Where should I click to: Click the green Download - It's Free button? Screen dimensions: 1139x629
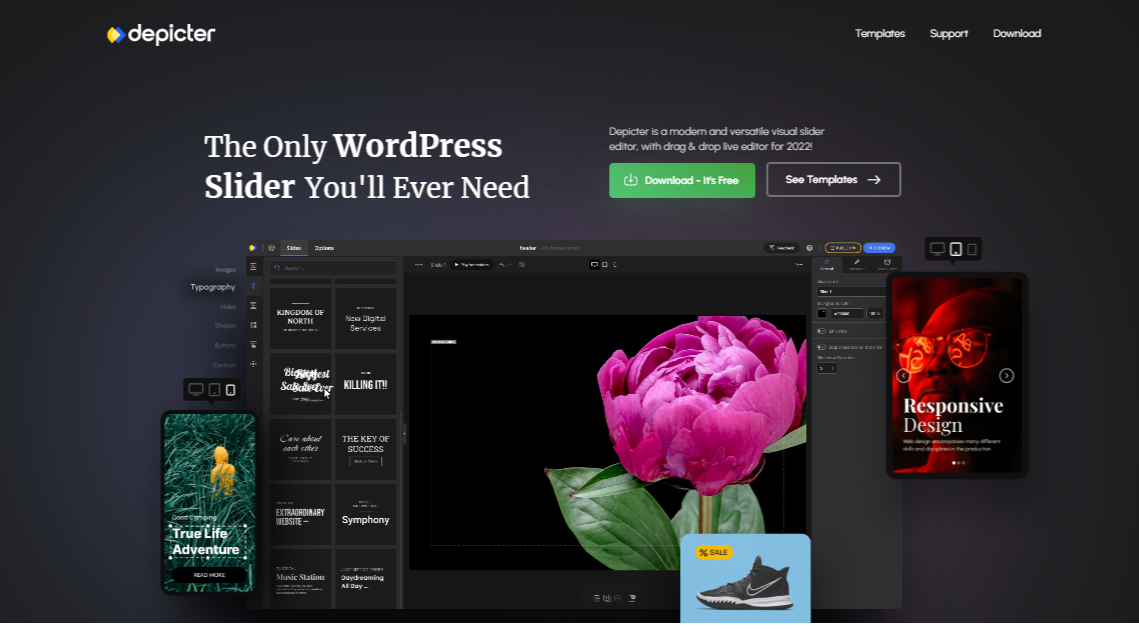pyautogui.click(x=682, y=180)
